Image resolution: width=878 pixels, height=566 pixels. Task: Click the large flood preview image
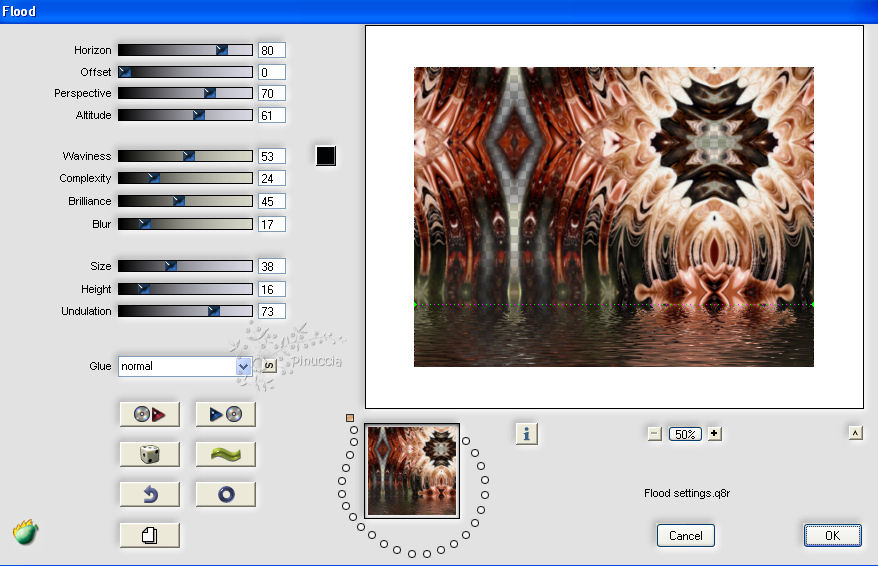[614, 217]
